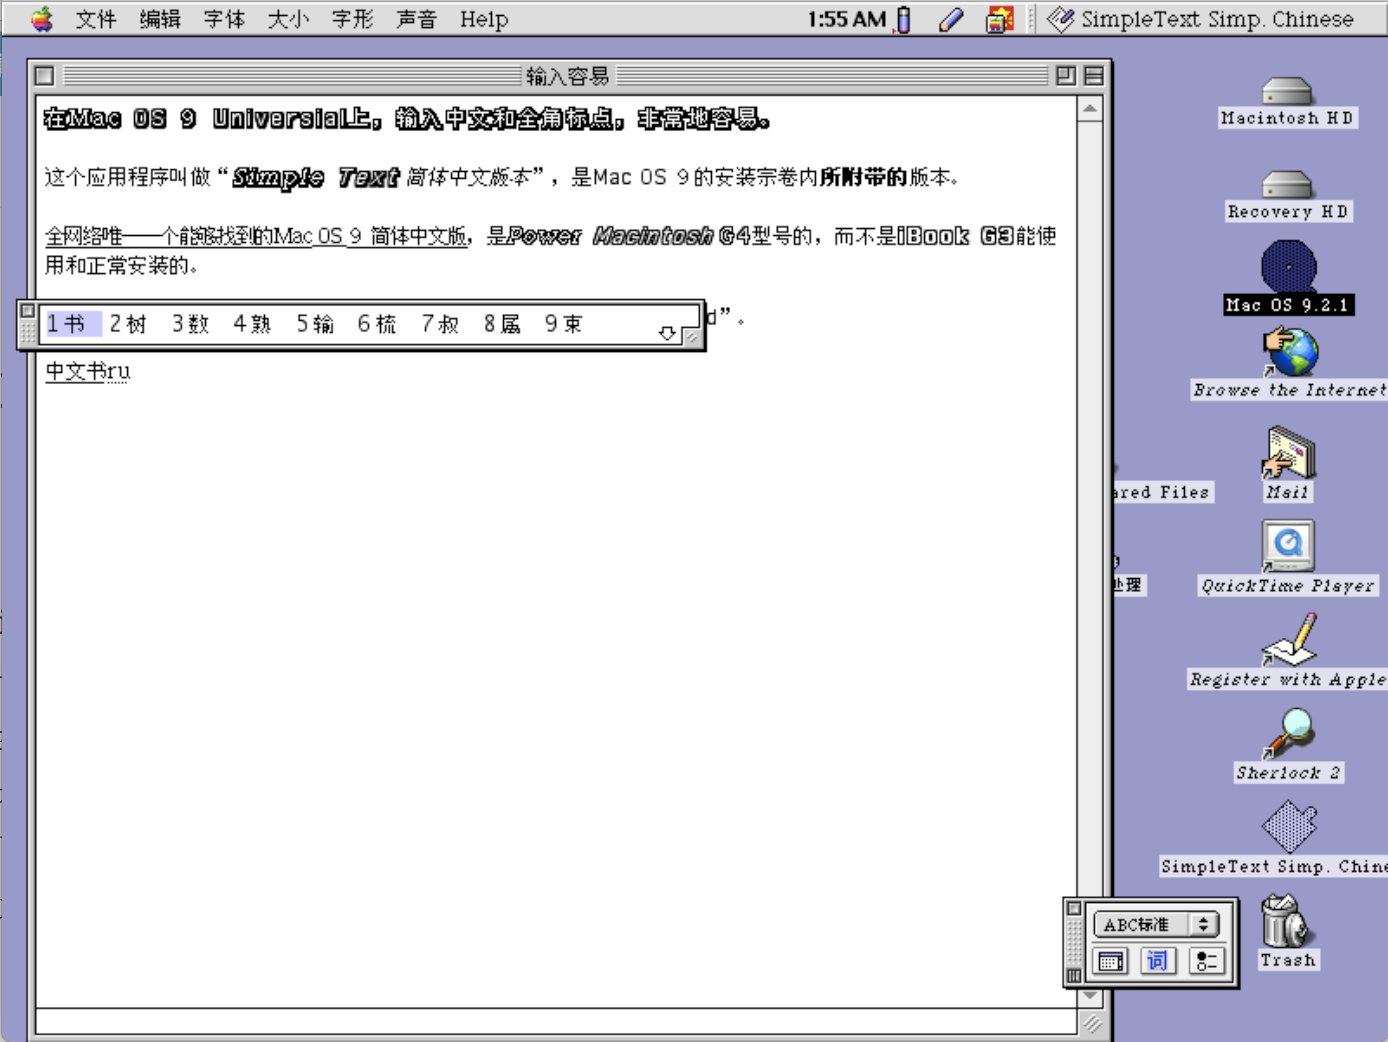1388x1042 pixels.
Task: Click the preferences icon on the input palette
Action: click(1206, 961)
